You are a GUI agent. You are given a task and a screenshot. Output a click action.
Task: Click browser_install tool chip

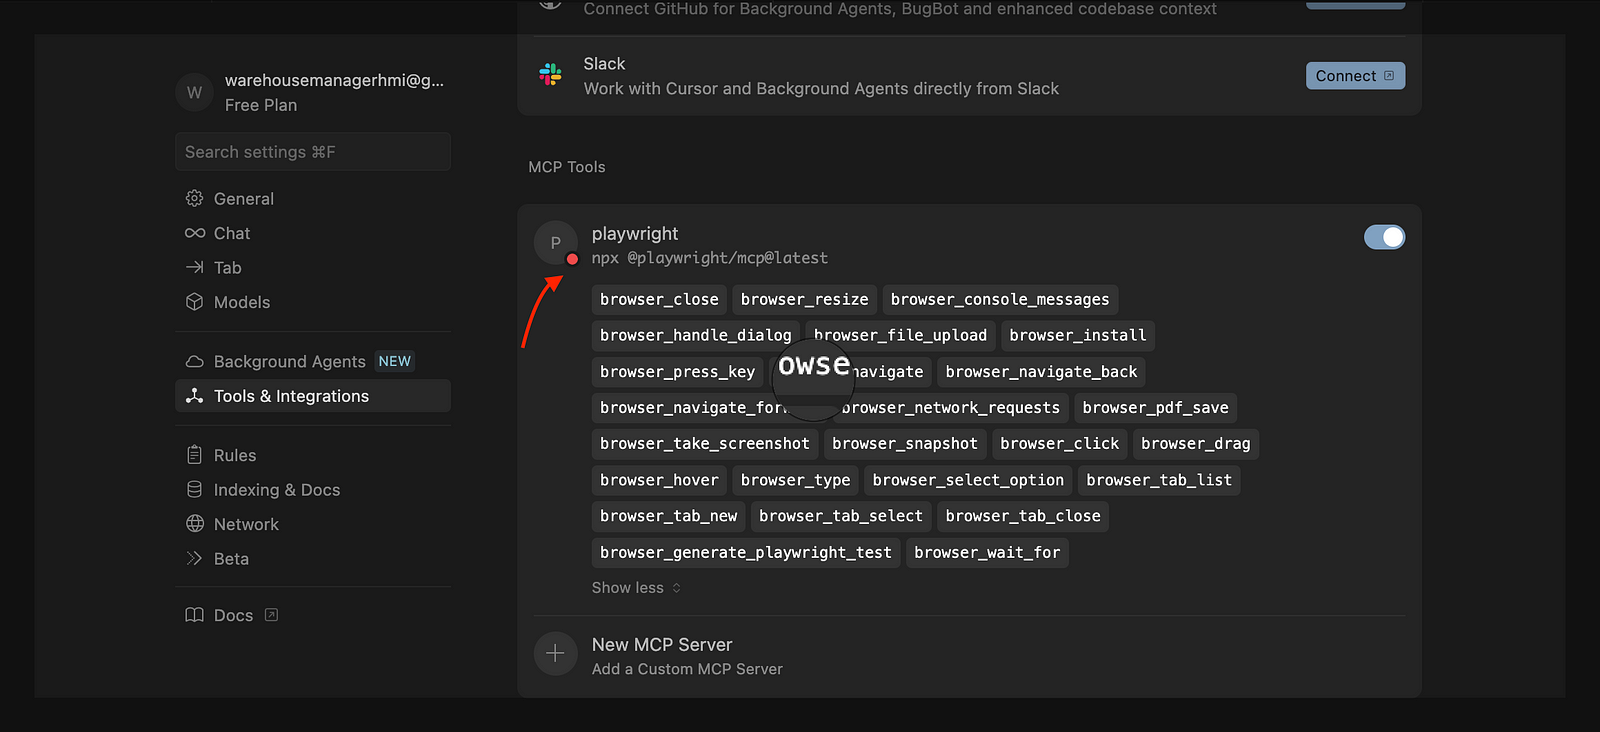[x=1077, y=335]
